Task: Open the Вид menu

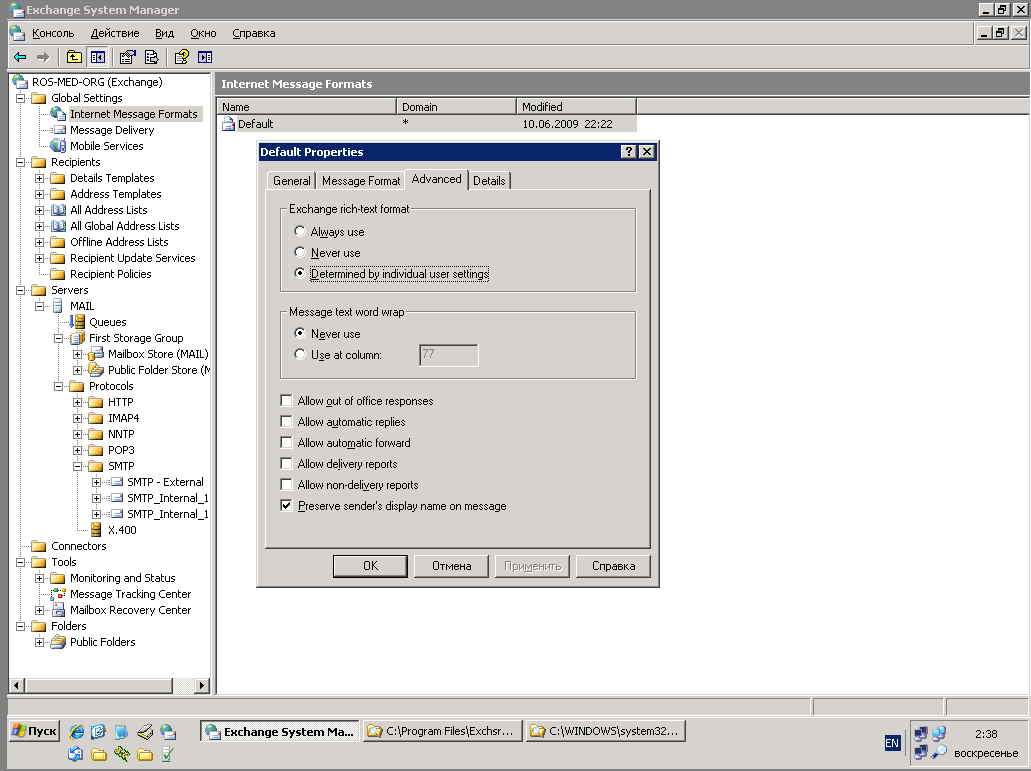Action: click(x=164, y=33)
